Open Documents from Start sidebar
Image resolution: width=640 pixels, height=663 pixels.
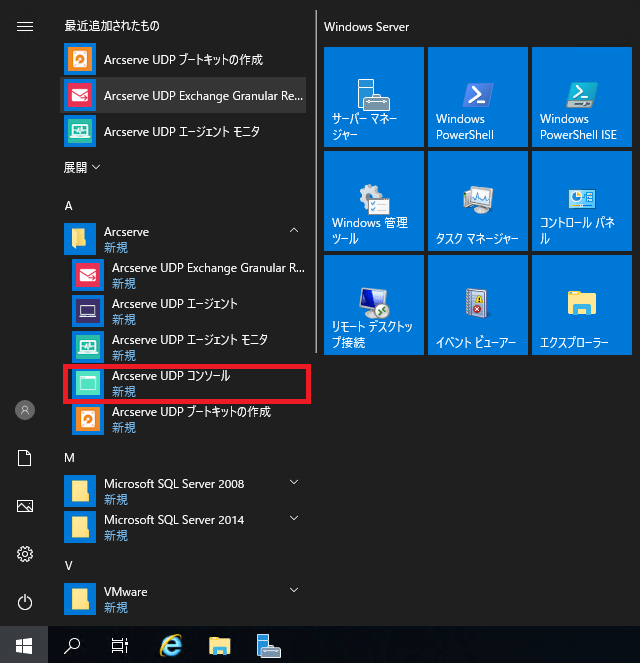(x=25, y=458)
